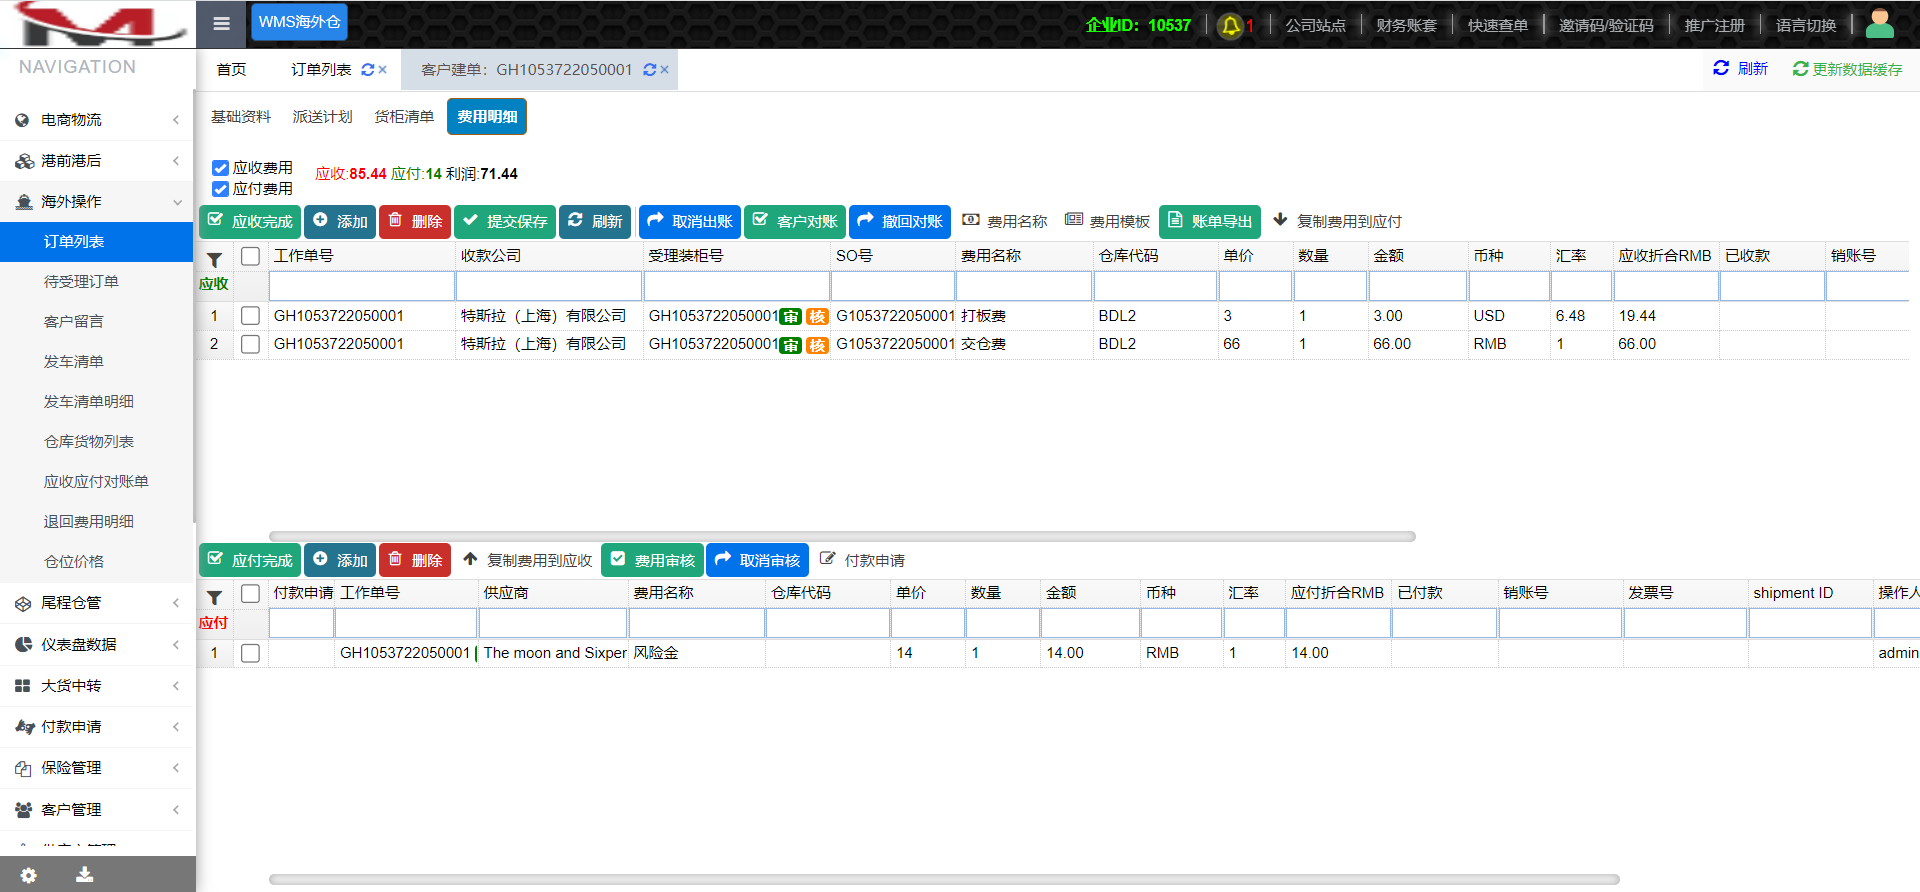Uncheck the 应收费用 checkbox
1920x892 pixels.
[221, 168]
